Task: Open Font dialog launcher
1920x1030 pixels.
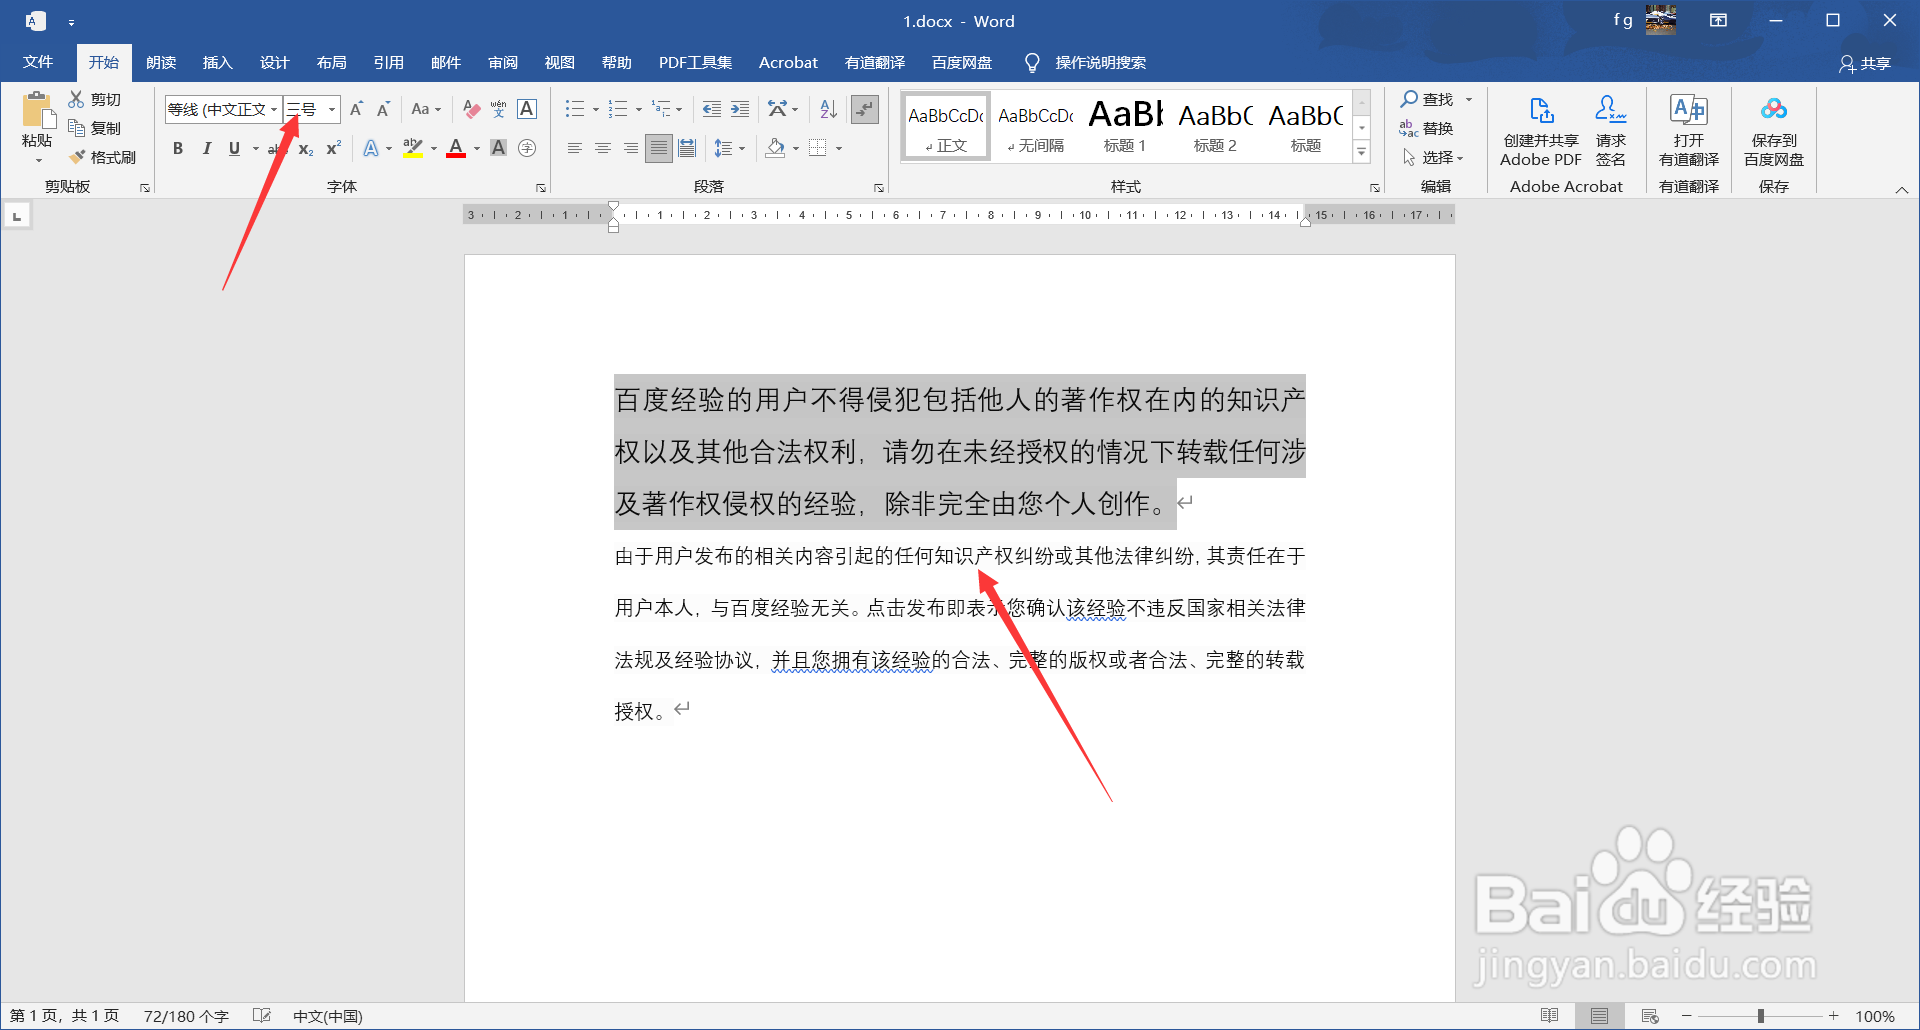Action: point(541,187)
